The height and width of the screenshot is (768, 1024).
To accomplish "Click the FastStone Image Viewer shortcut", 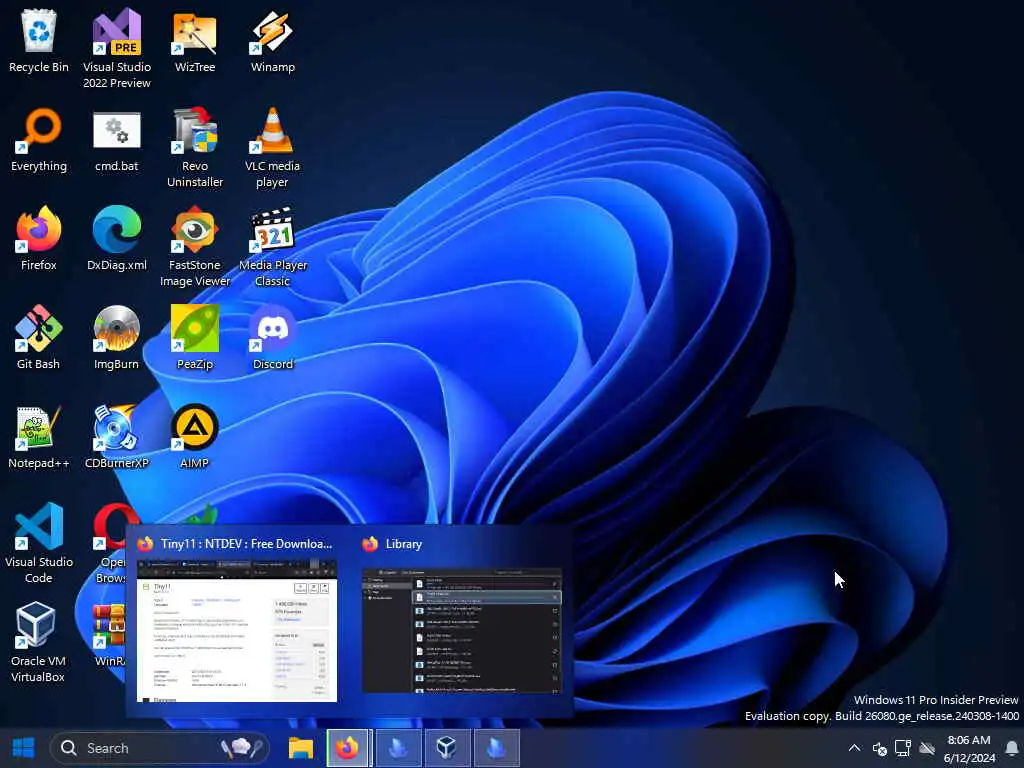I will coord(195,247).
